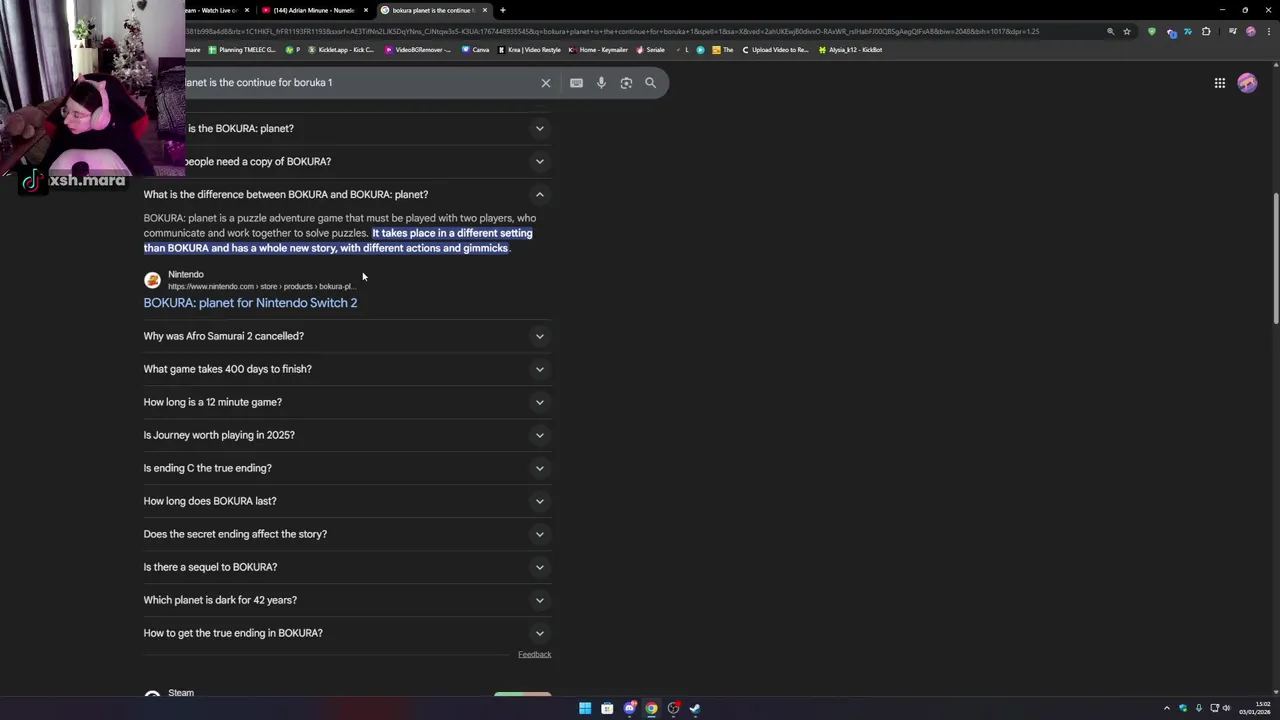
Task: Open the Krea Video Restyle bookmark
Action: click(x=530, y=50)
